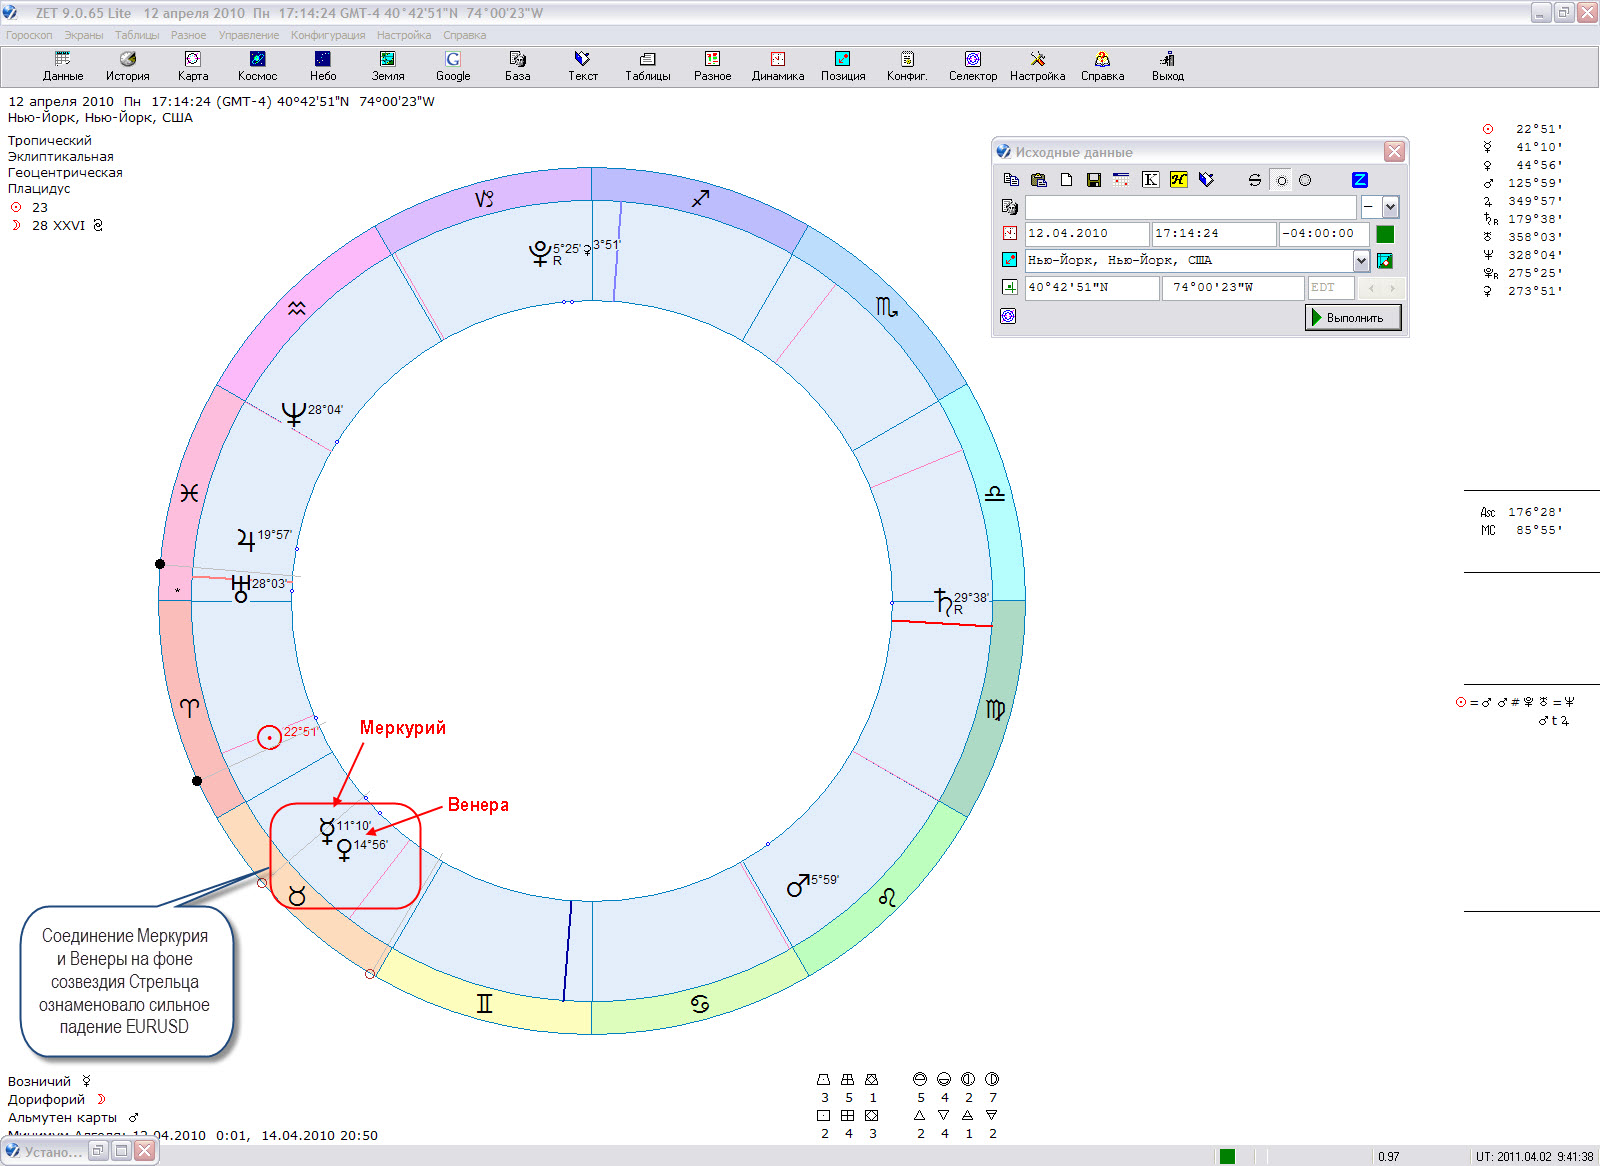Click the green color square beside timezone
Screen dimensions: 1600x1166
(1385, 234)
